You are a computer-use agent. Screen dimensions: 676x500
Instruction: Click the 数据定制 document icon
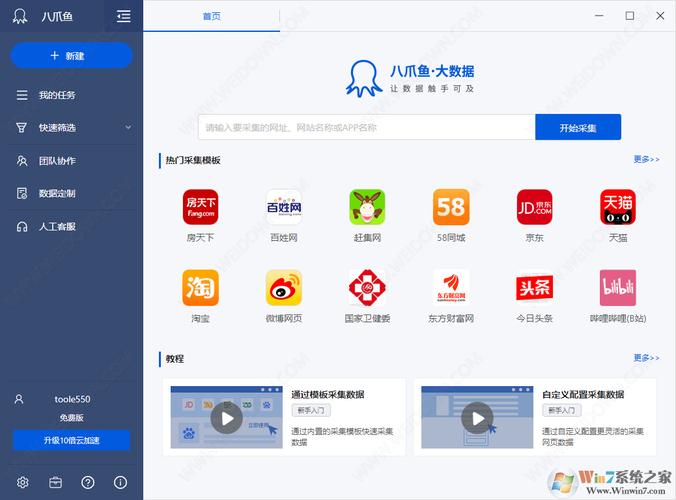(22, 193)
